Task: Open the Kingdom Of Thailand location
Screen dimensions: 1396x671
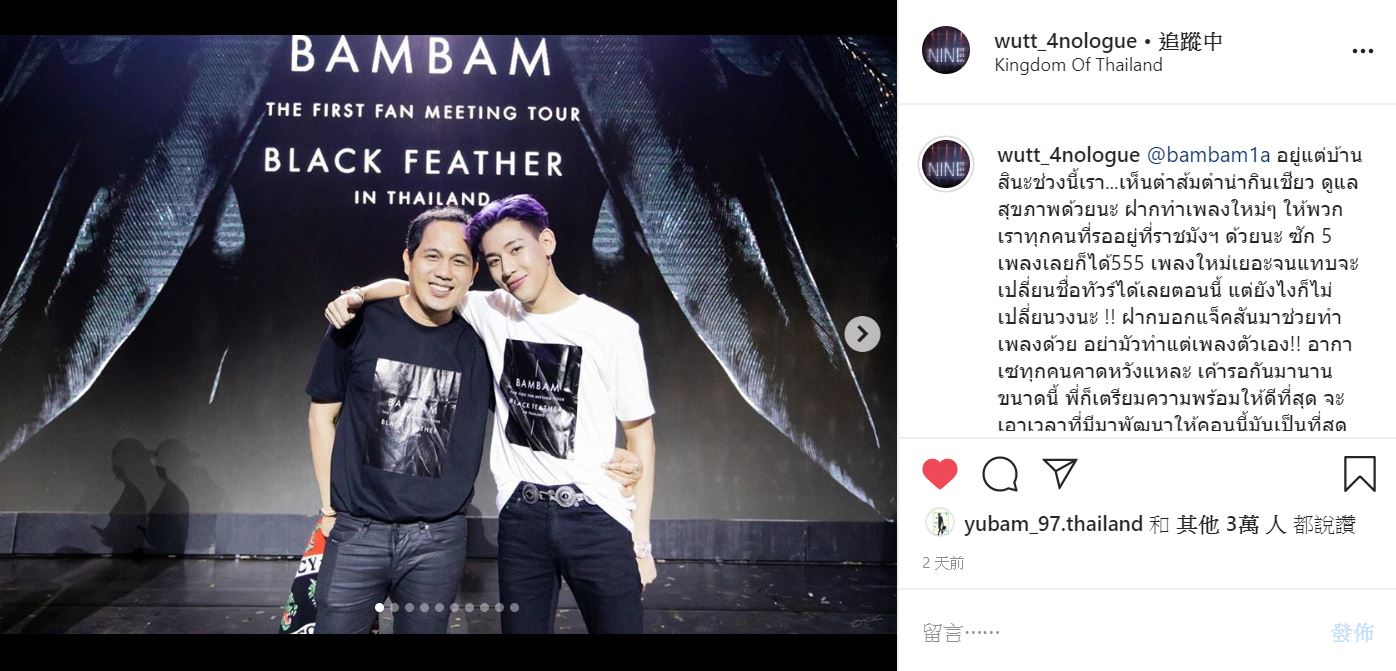Action: tap(1078, 65)
